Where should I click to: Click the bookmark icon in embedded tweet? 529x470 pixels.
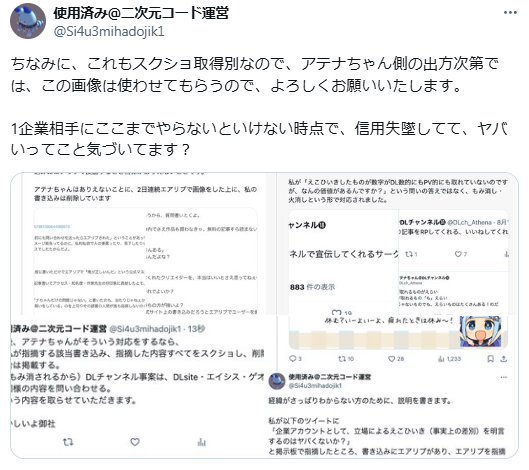pos(491,359)
